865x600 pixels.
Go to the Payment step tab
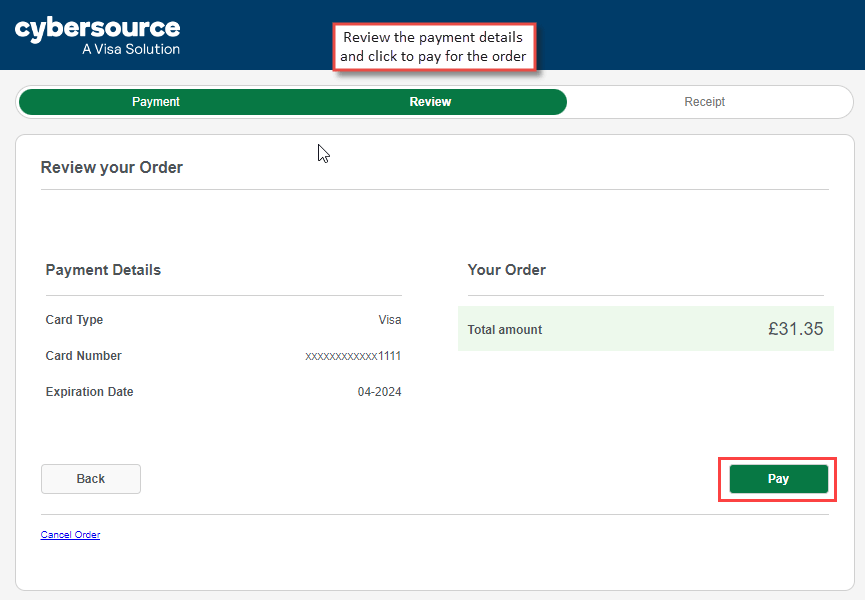click(156, 102)
